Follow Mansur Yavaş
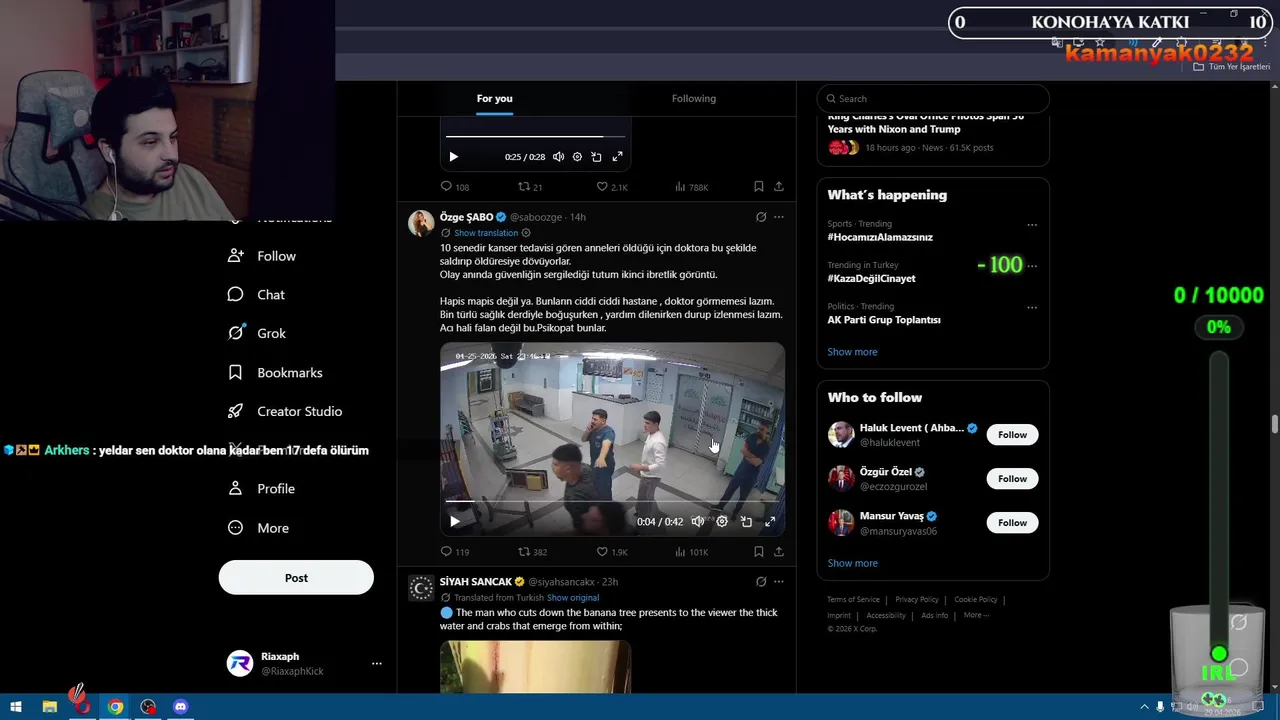This screenshot has height=720, width=1280. pos(1012,523)
